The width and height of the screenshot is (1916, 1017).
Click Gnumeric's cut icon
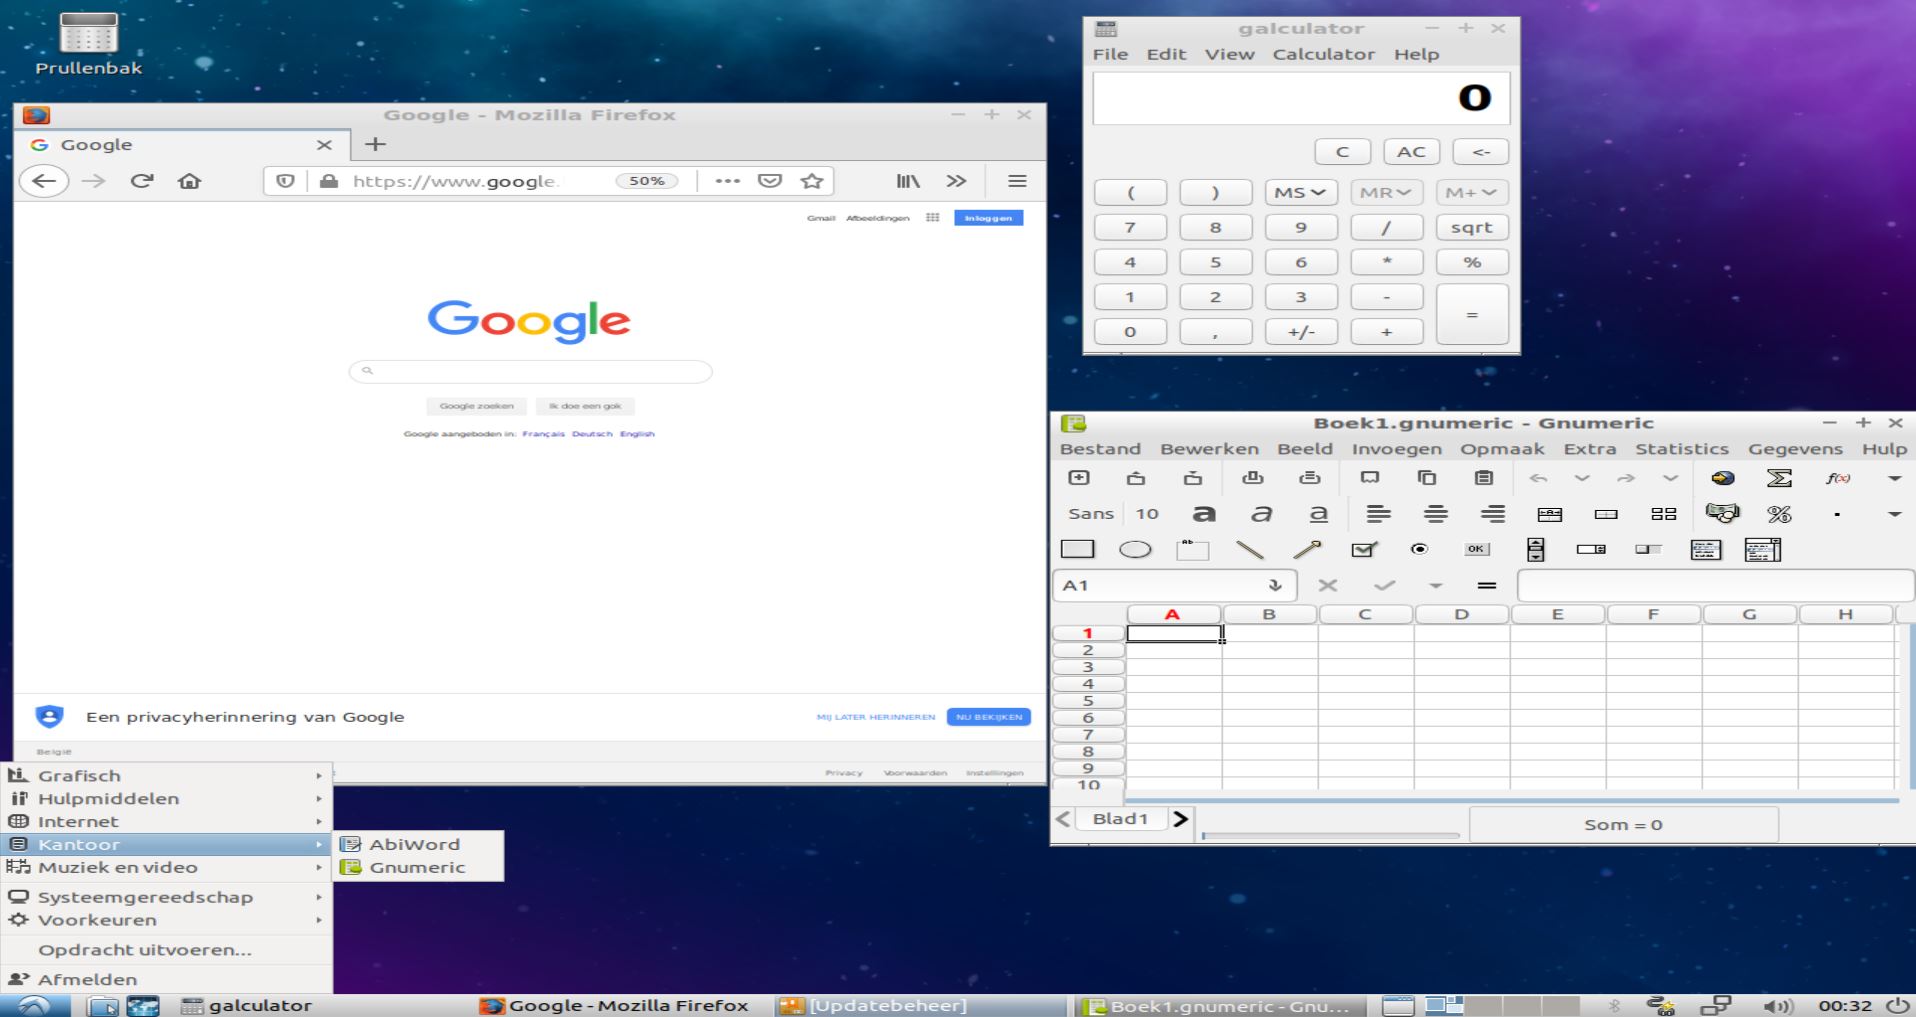(x=1370, y=478)
